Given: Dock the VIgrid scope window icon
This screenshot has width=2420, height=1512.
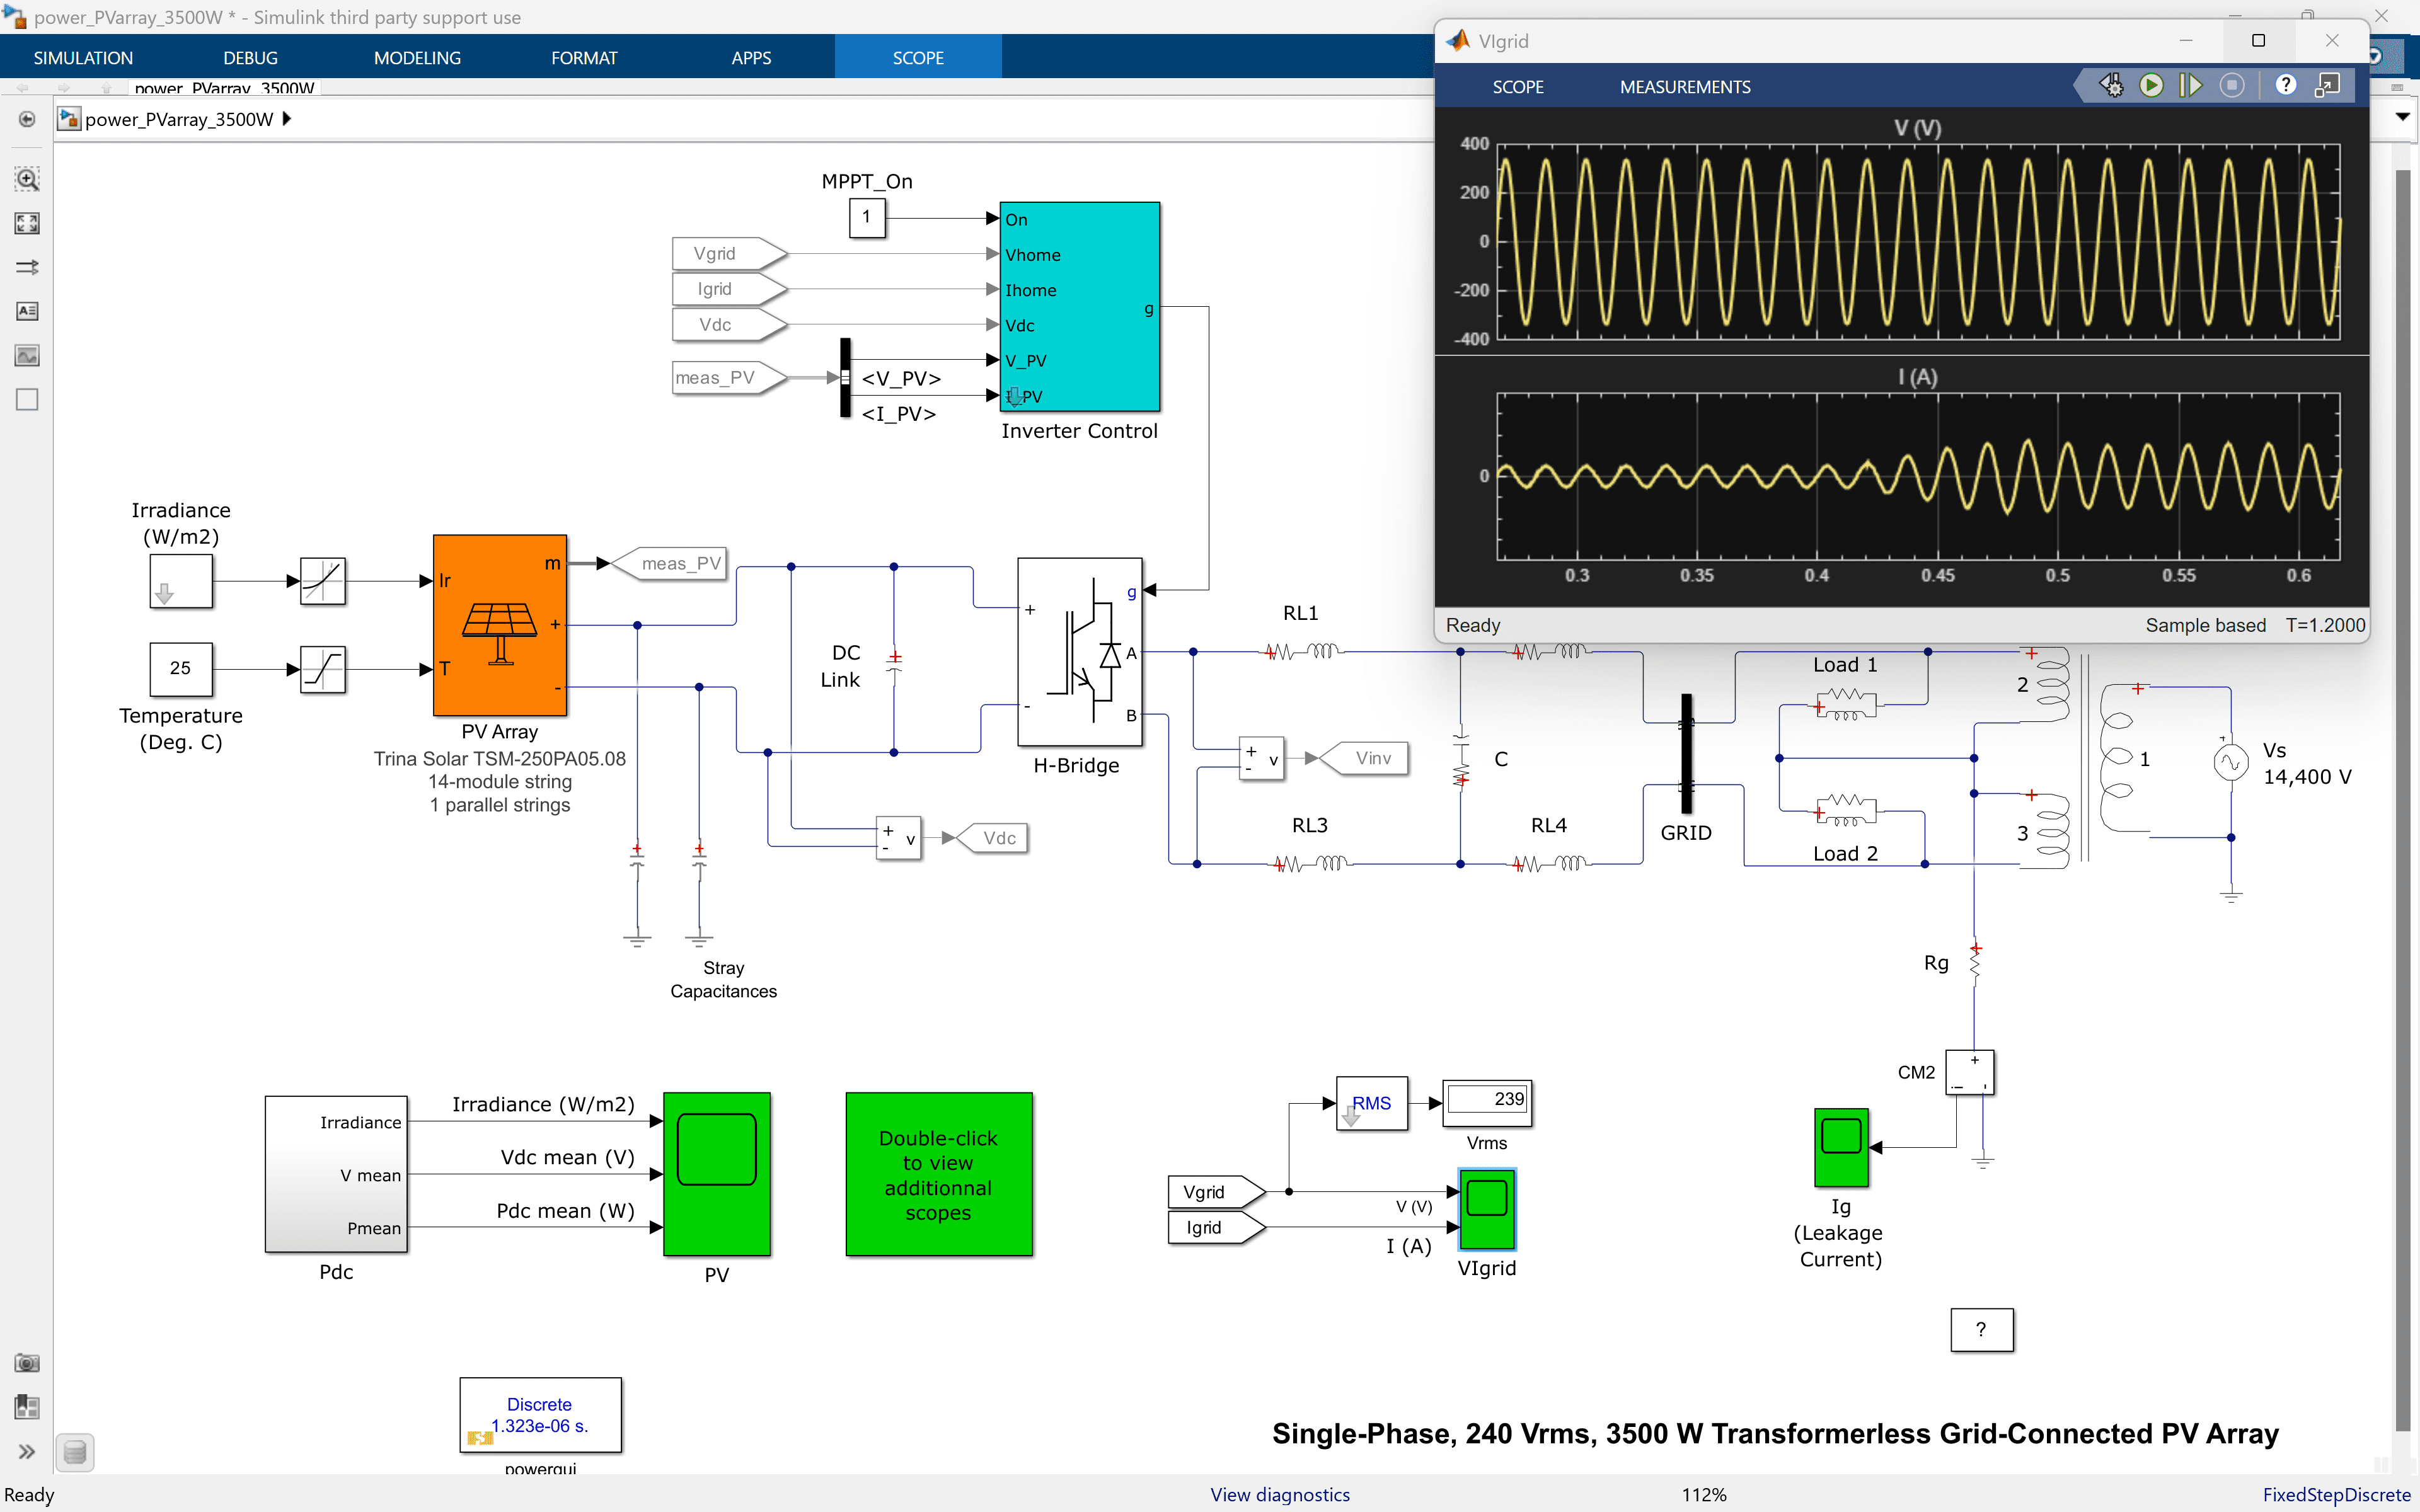Looking at the screenshot, I should coord(2327,86).
